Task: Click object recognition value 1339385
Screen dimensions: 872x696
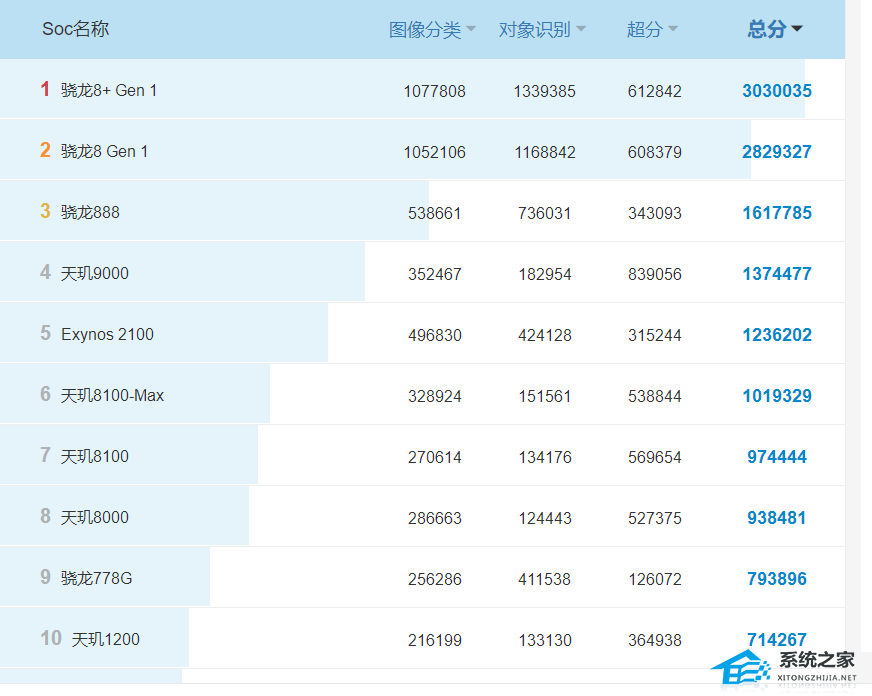Action: tap(544, 91)
